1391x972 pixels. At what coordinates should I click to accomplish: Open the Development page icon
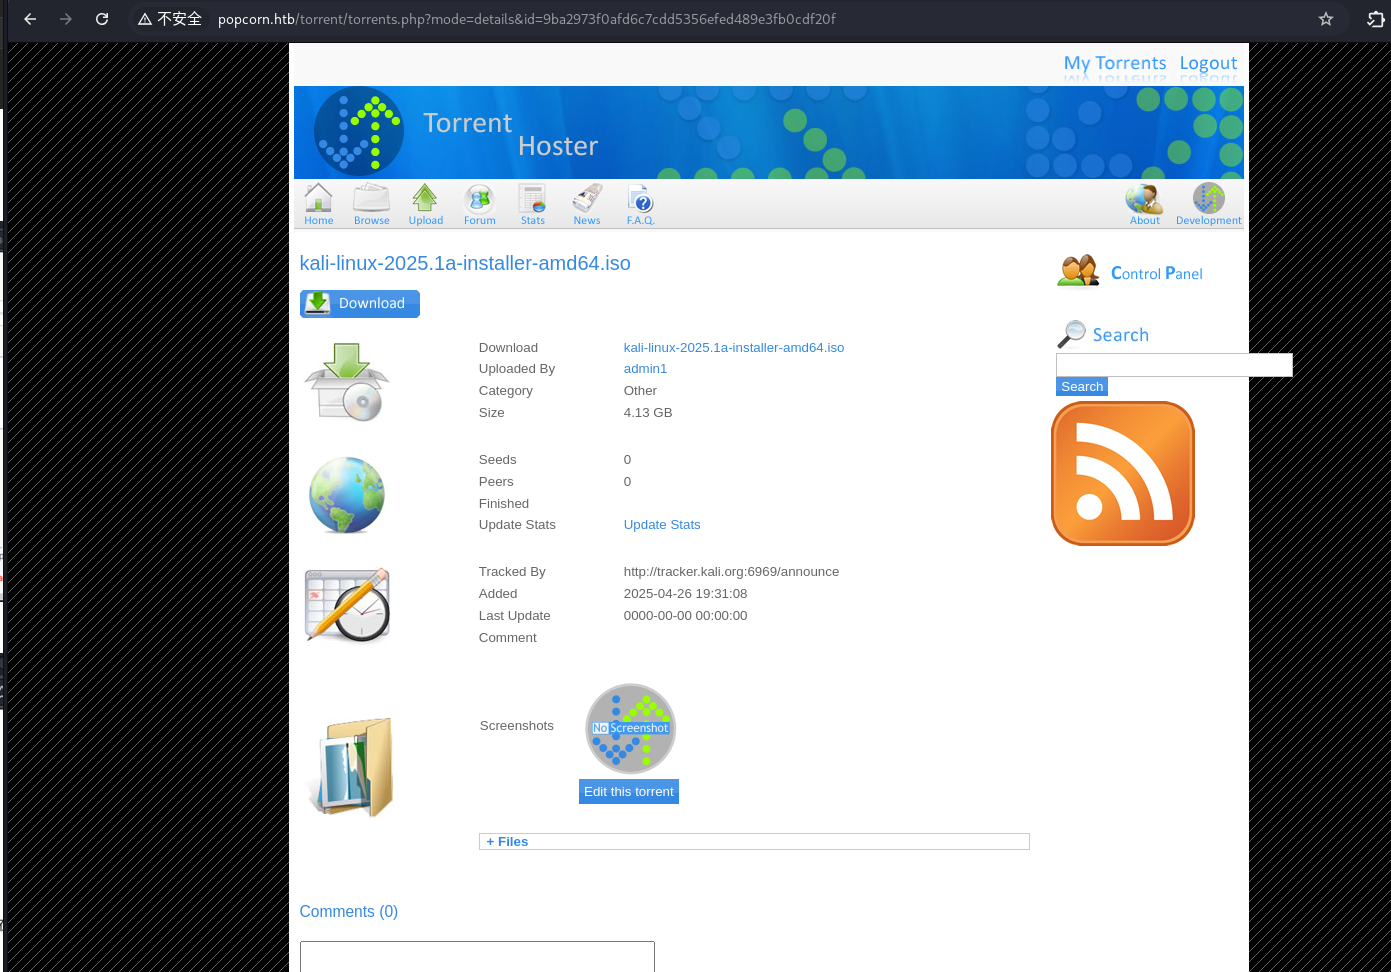(1208, 204)
